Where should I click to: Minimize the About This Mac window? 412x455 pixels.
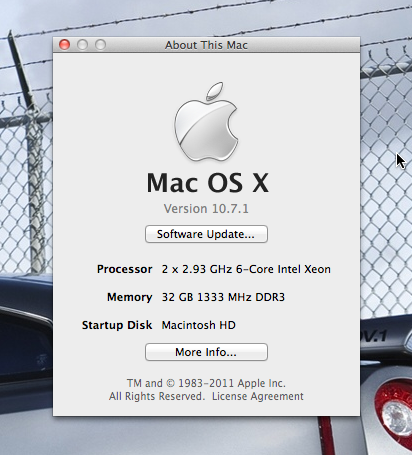pyautogui.click(x=82, y=45)
